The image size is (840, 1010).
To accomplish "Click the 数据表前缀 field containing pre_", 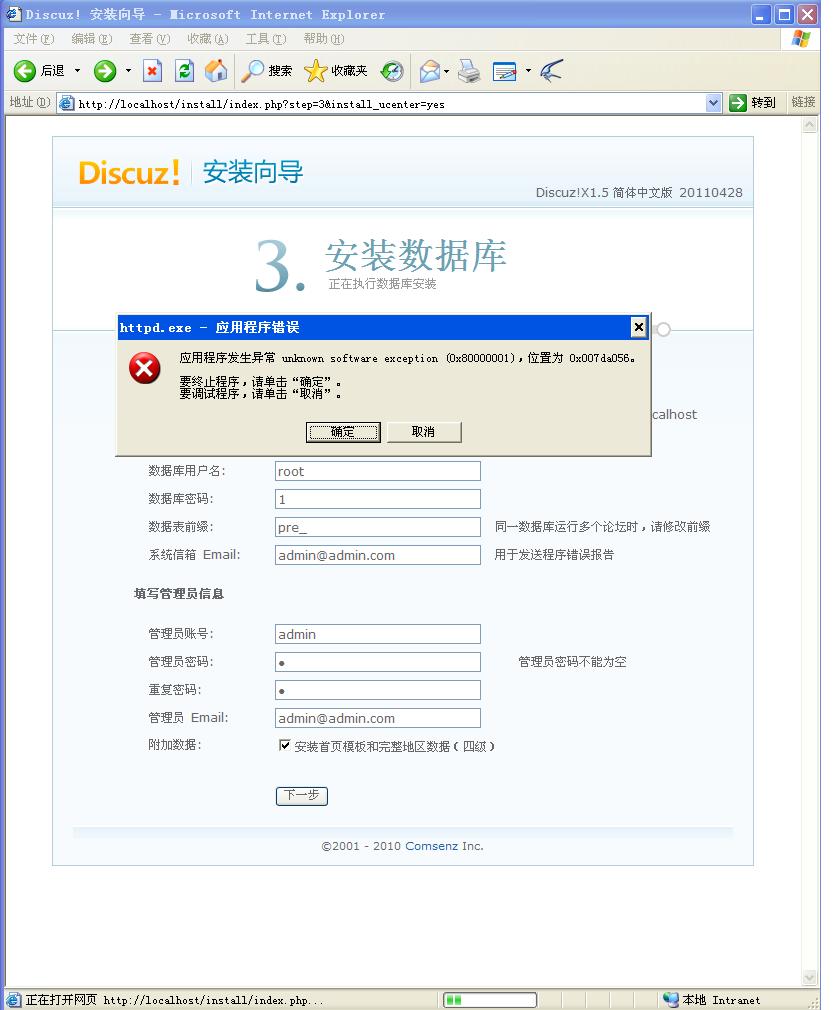I will (x=377, y=527).
